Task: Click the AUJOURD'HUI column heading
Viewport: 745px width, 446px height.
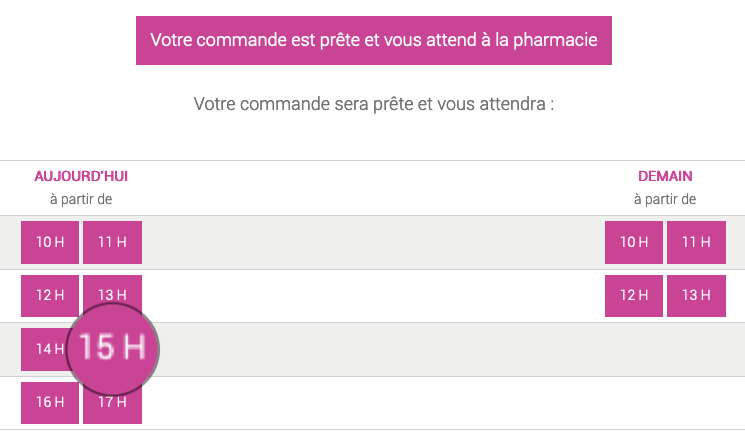Action: tap(81, 176)
